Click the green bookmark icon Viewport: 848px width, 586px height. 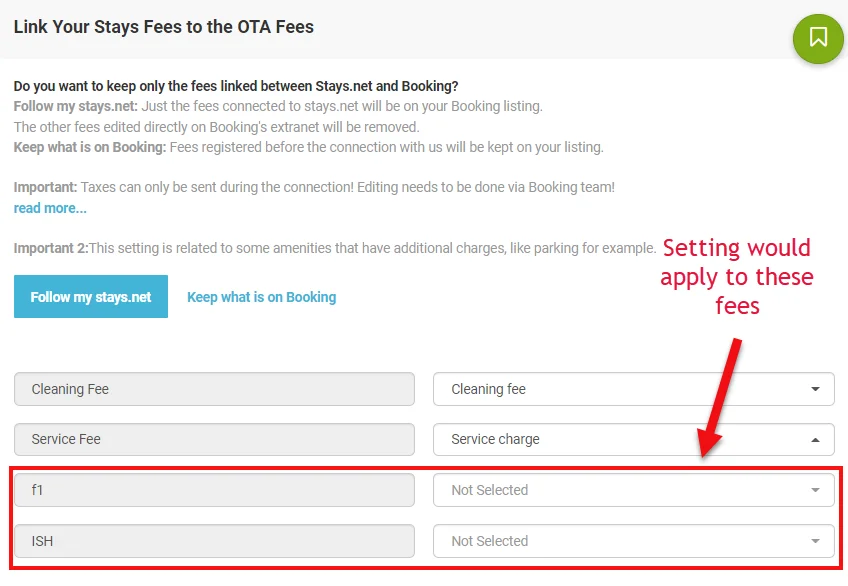click(x=818, y=38)
